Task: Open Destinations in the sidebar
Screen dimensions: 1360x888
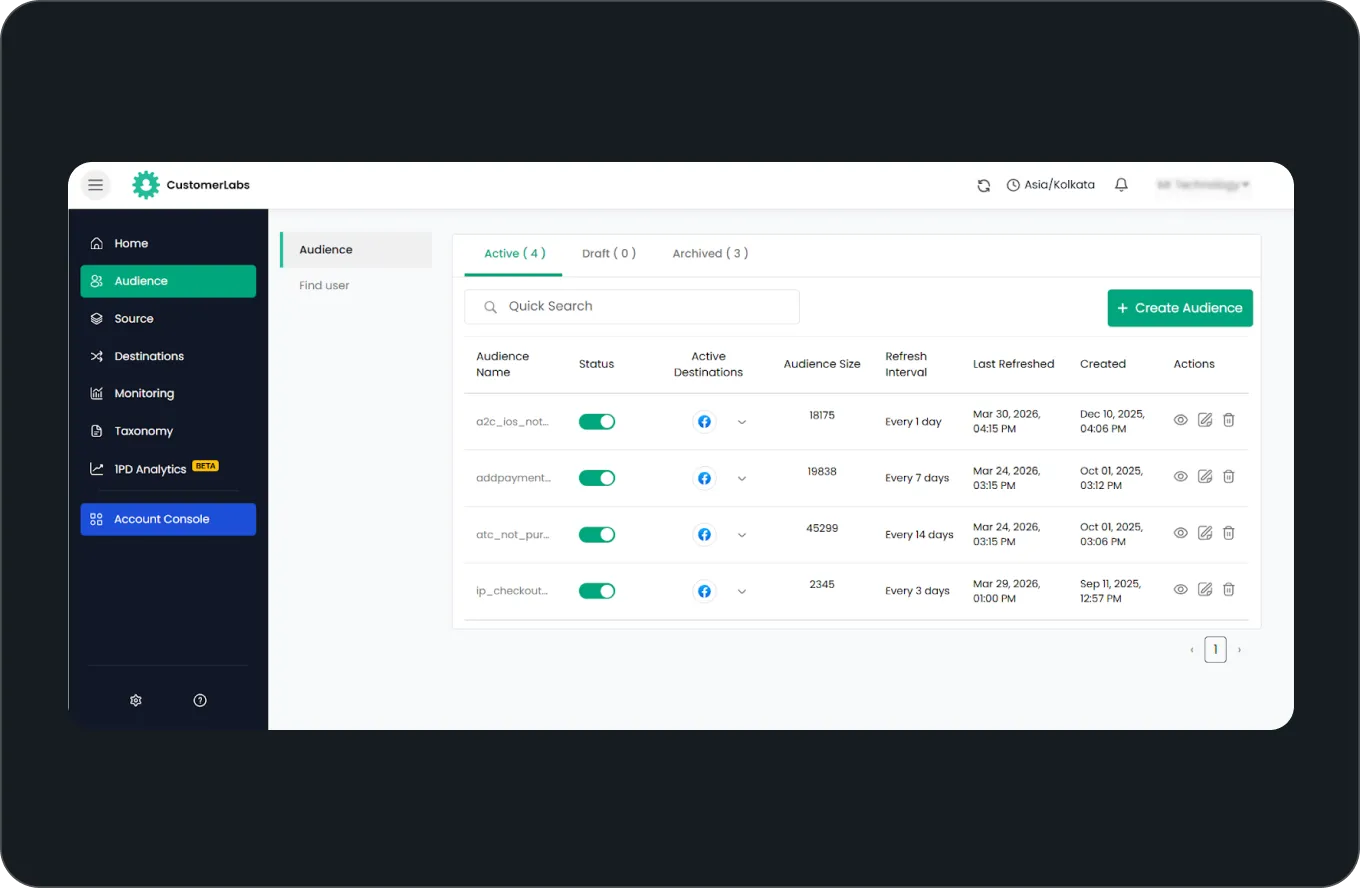Action: pos(168,356)
